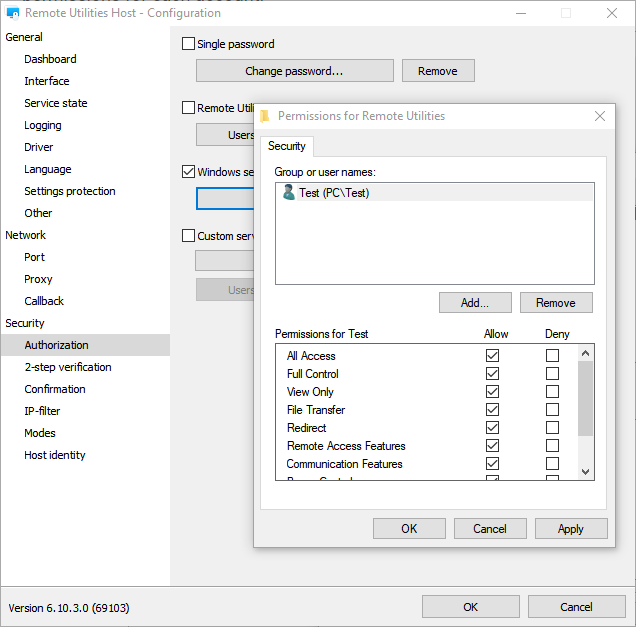Uncheck Allow for All Access
This screenshot has height=627, width=636.
click(x=492, y=355)
